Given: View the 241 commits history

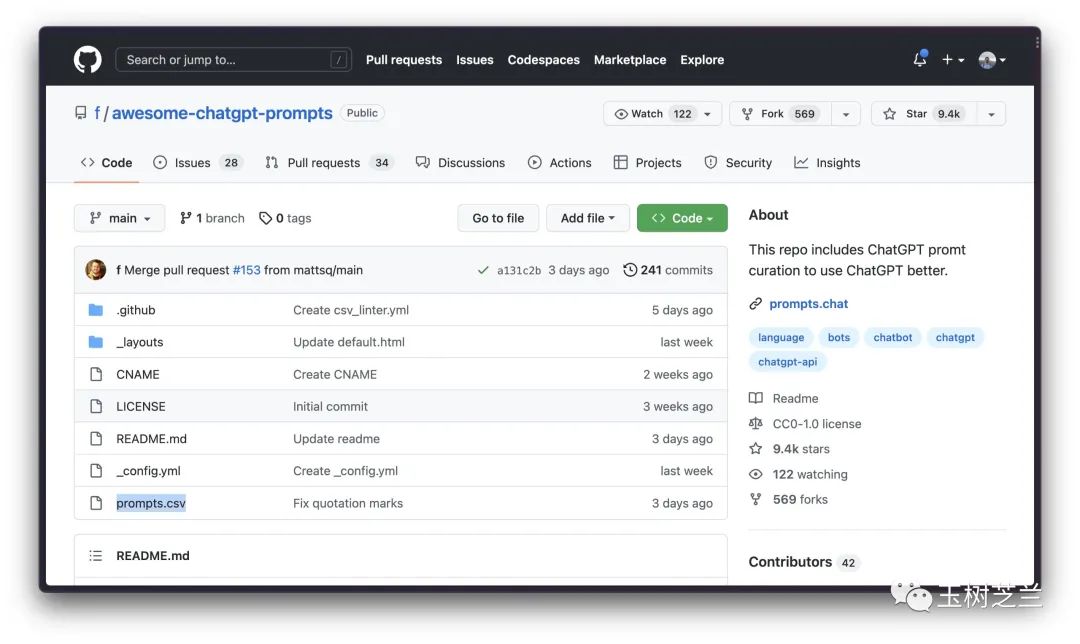Looking at the screenshot, I should (668, 270).
